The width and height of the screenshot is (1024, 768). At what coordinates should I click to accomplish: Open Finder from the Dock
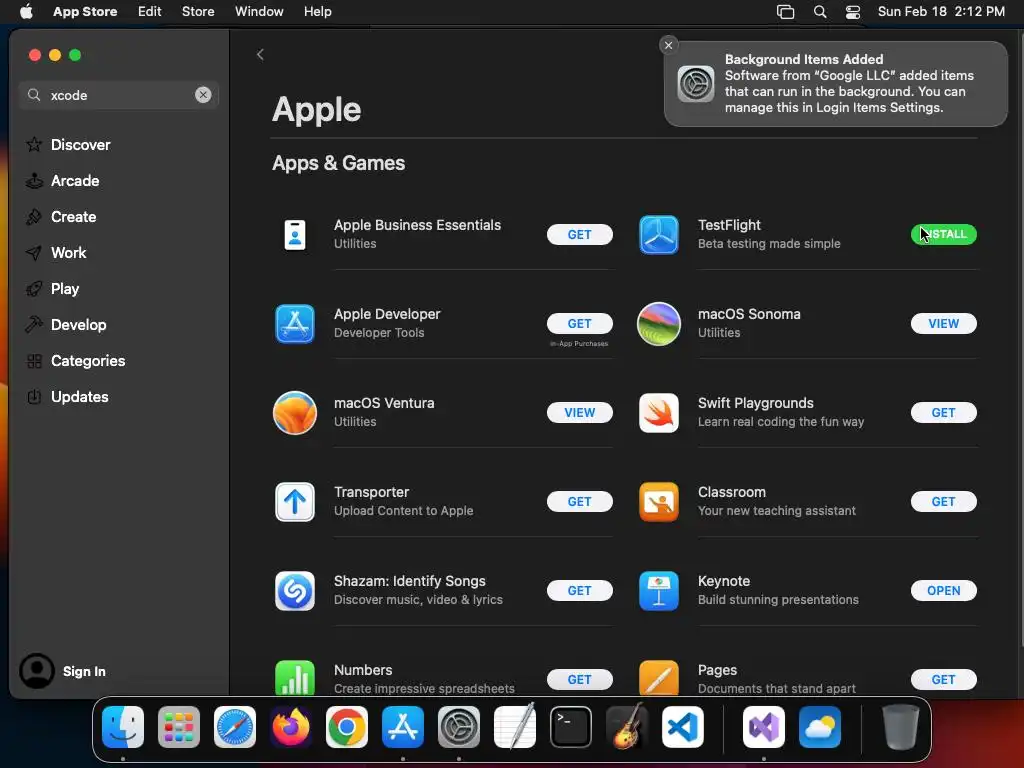(123, 727)
